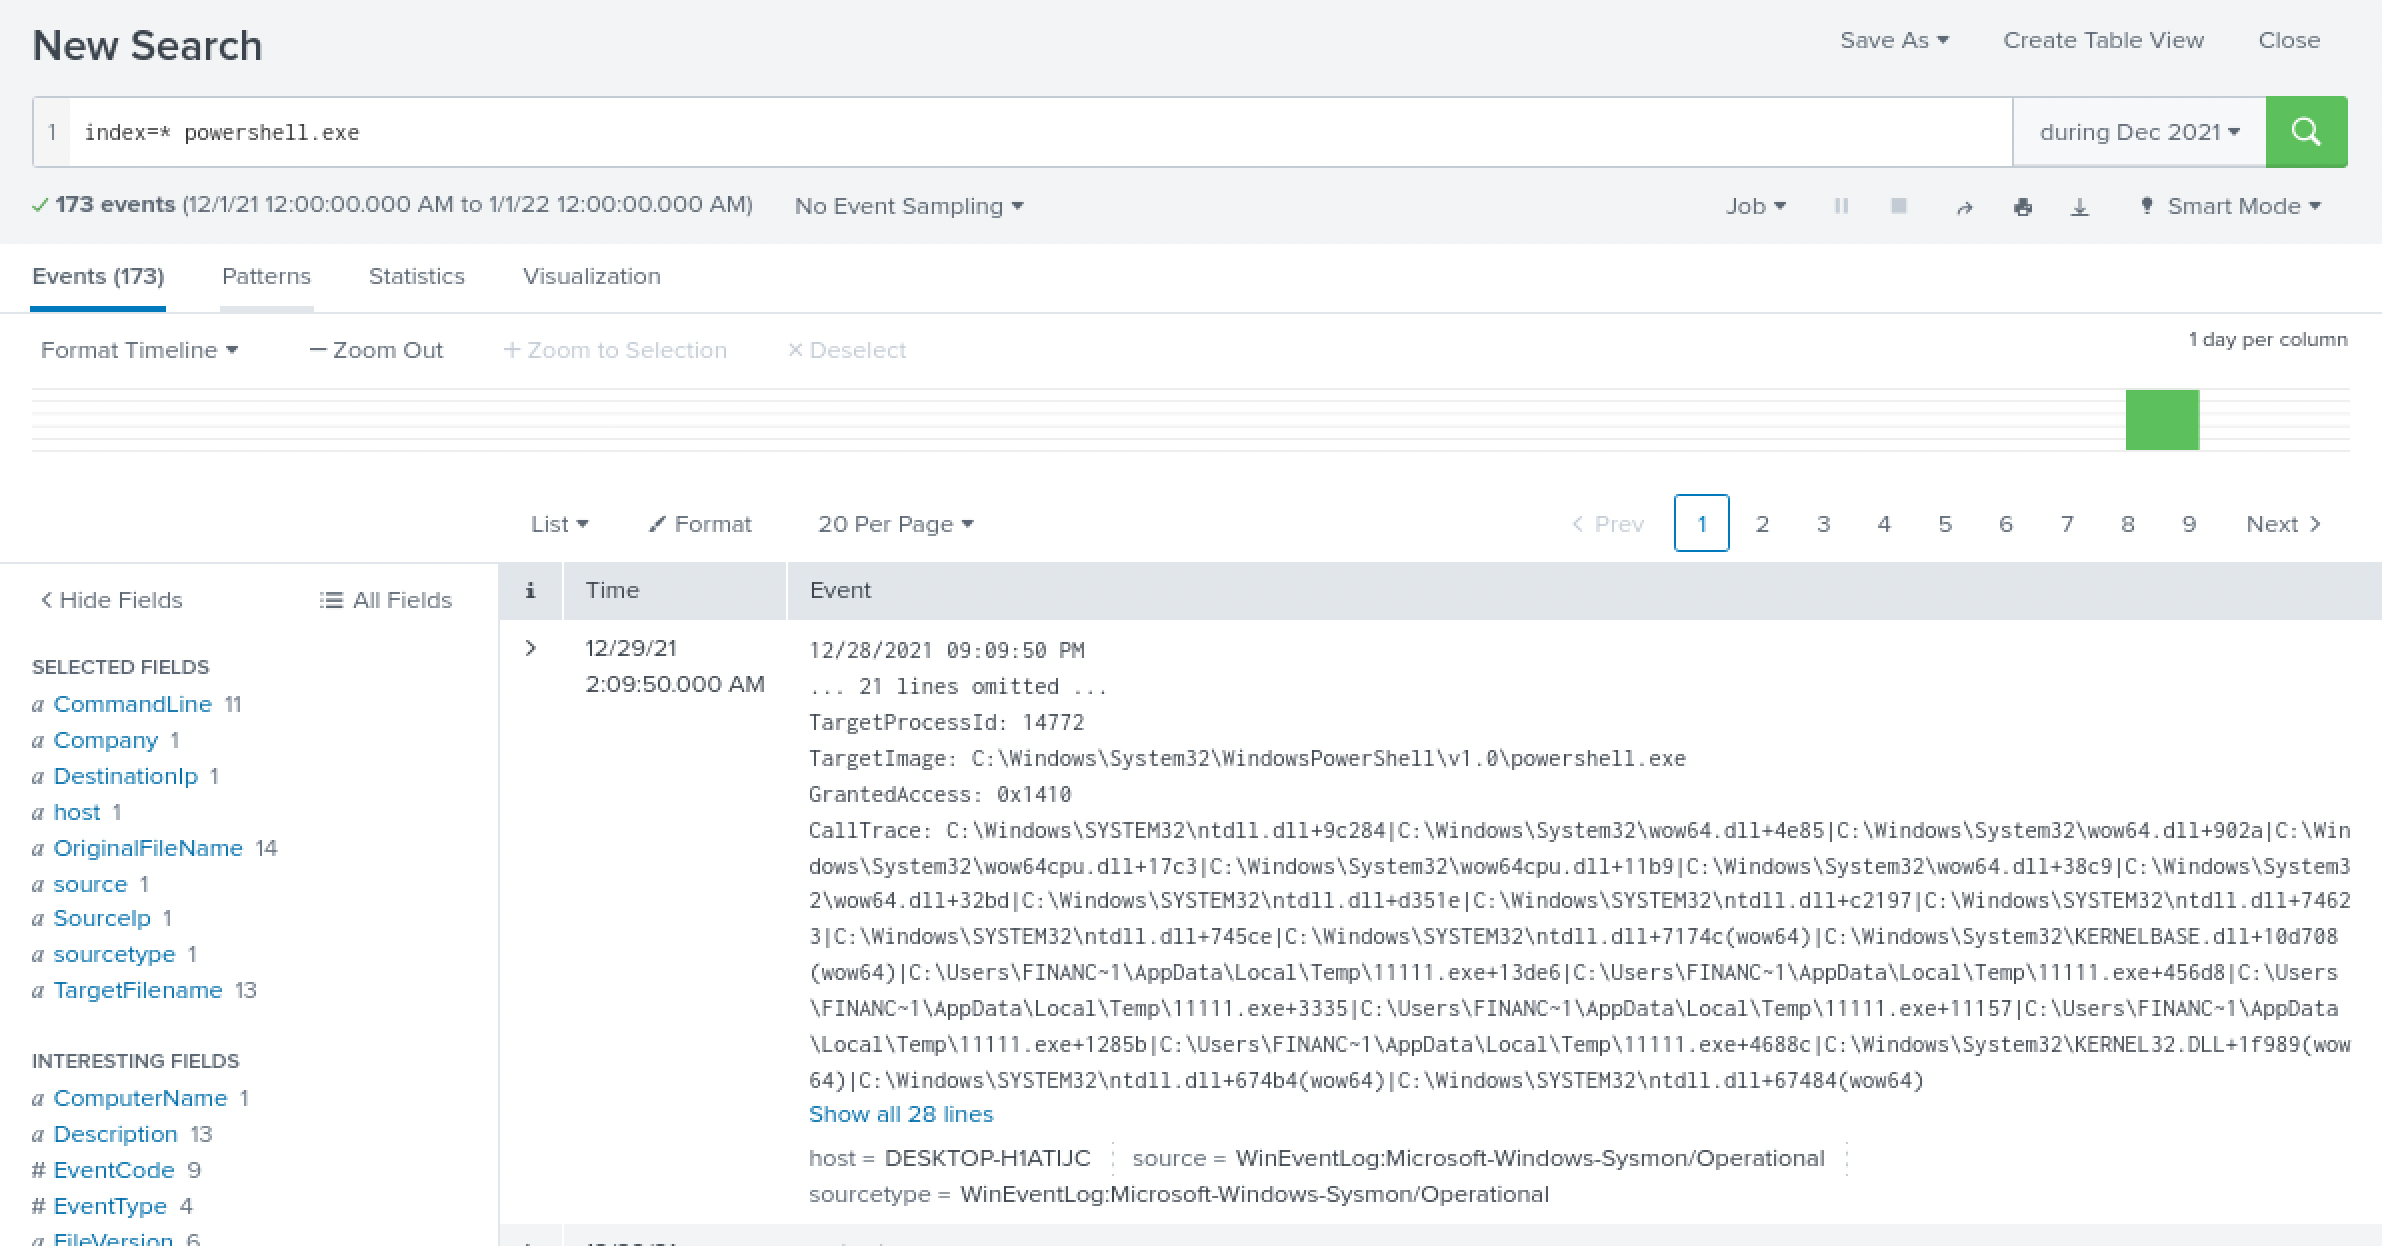Click host value DESKTOP-H1ATIJC
Image resolution: width=2382 pixels, height=1246 pixels.
pyautogui.click(x=988, y=1158)
